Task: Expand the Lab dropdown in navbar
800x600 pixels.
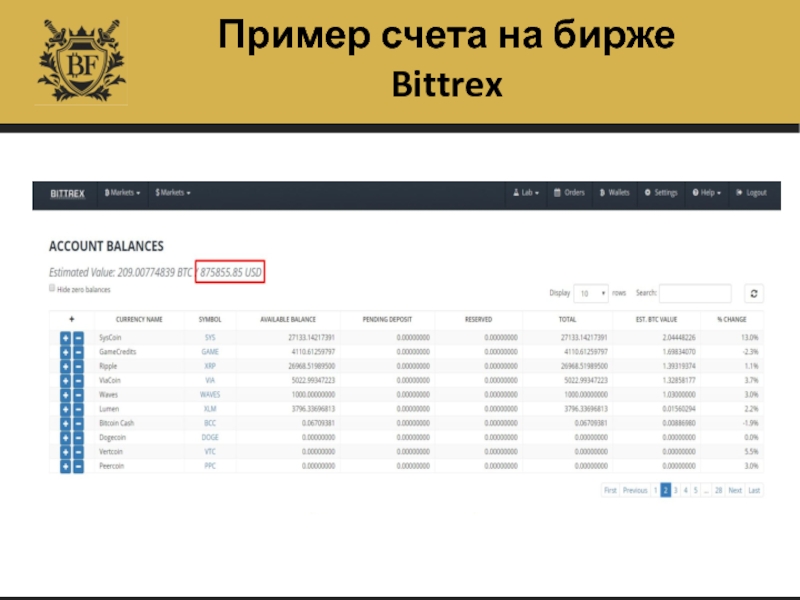Action: pyautogui.click(x=526, y=193)
